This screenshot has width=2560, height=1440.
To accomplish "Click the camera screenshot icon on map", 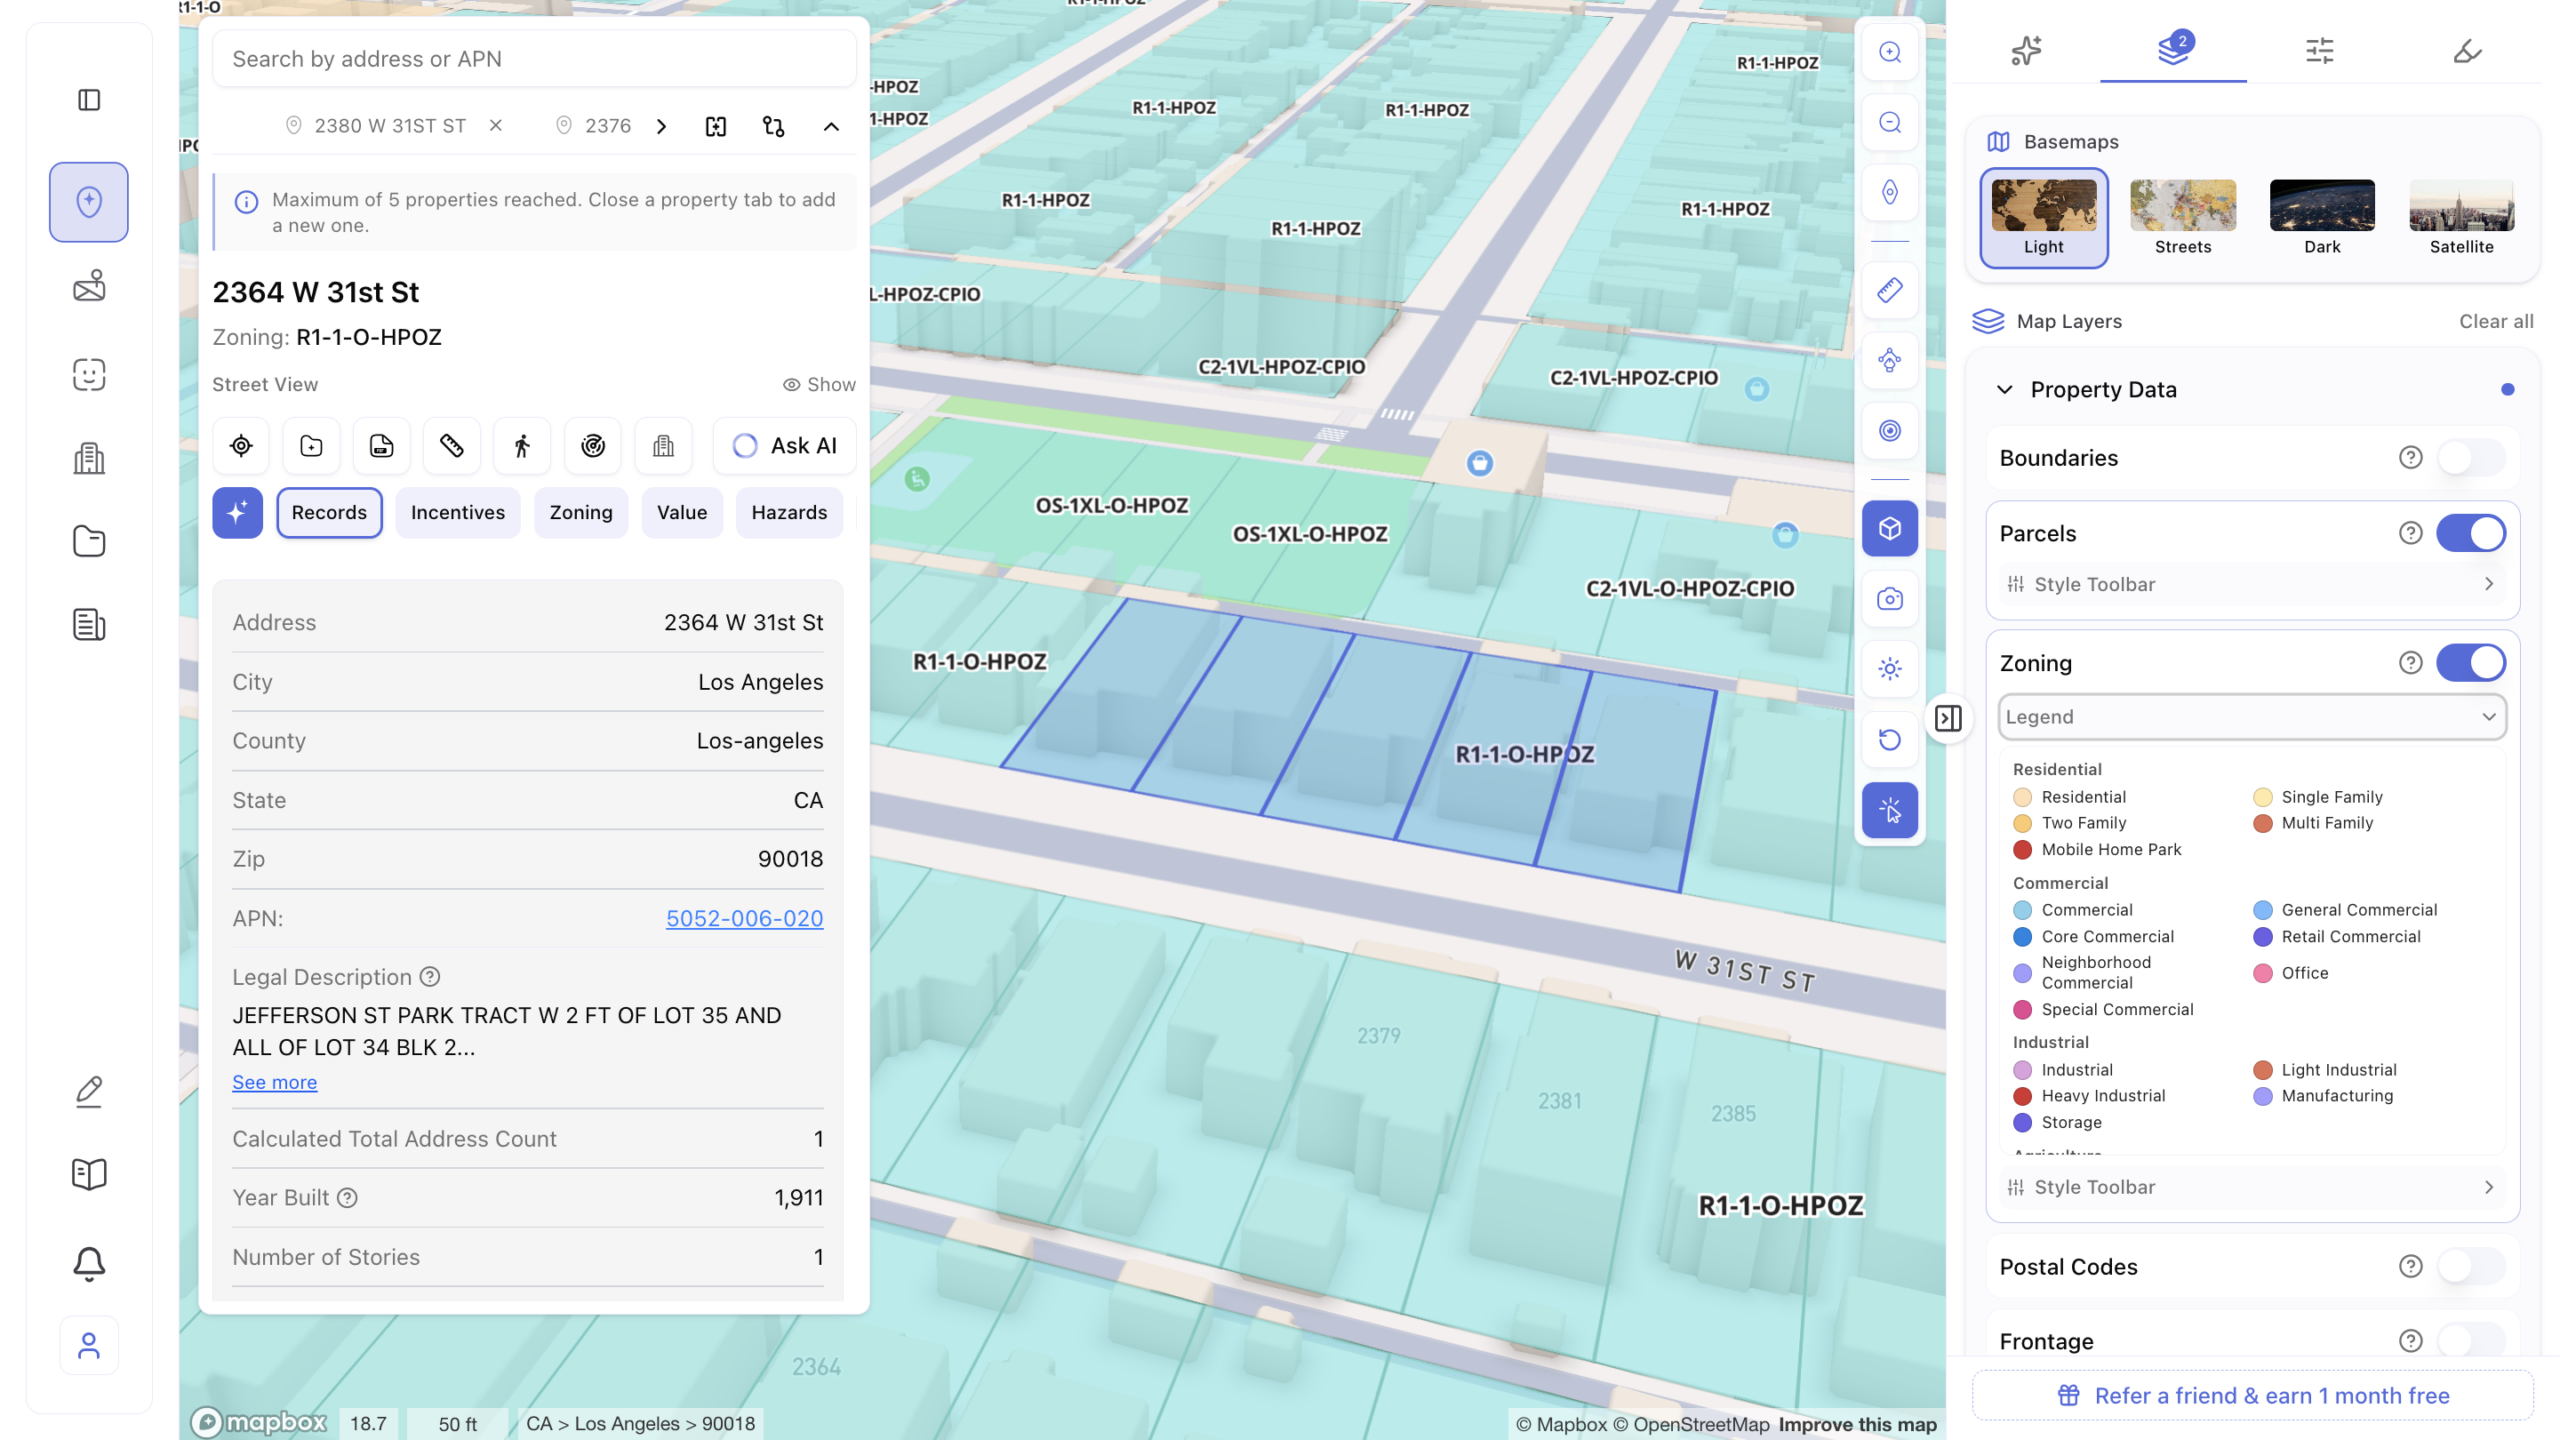I will 1889,598.
